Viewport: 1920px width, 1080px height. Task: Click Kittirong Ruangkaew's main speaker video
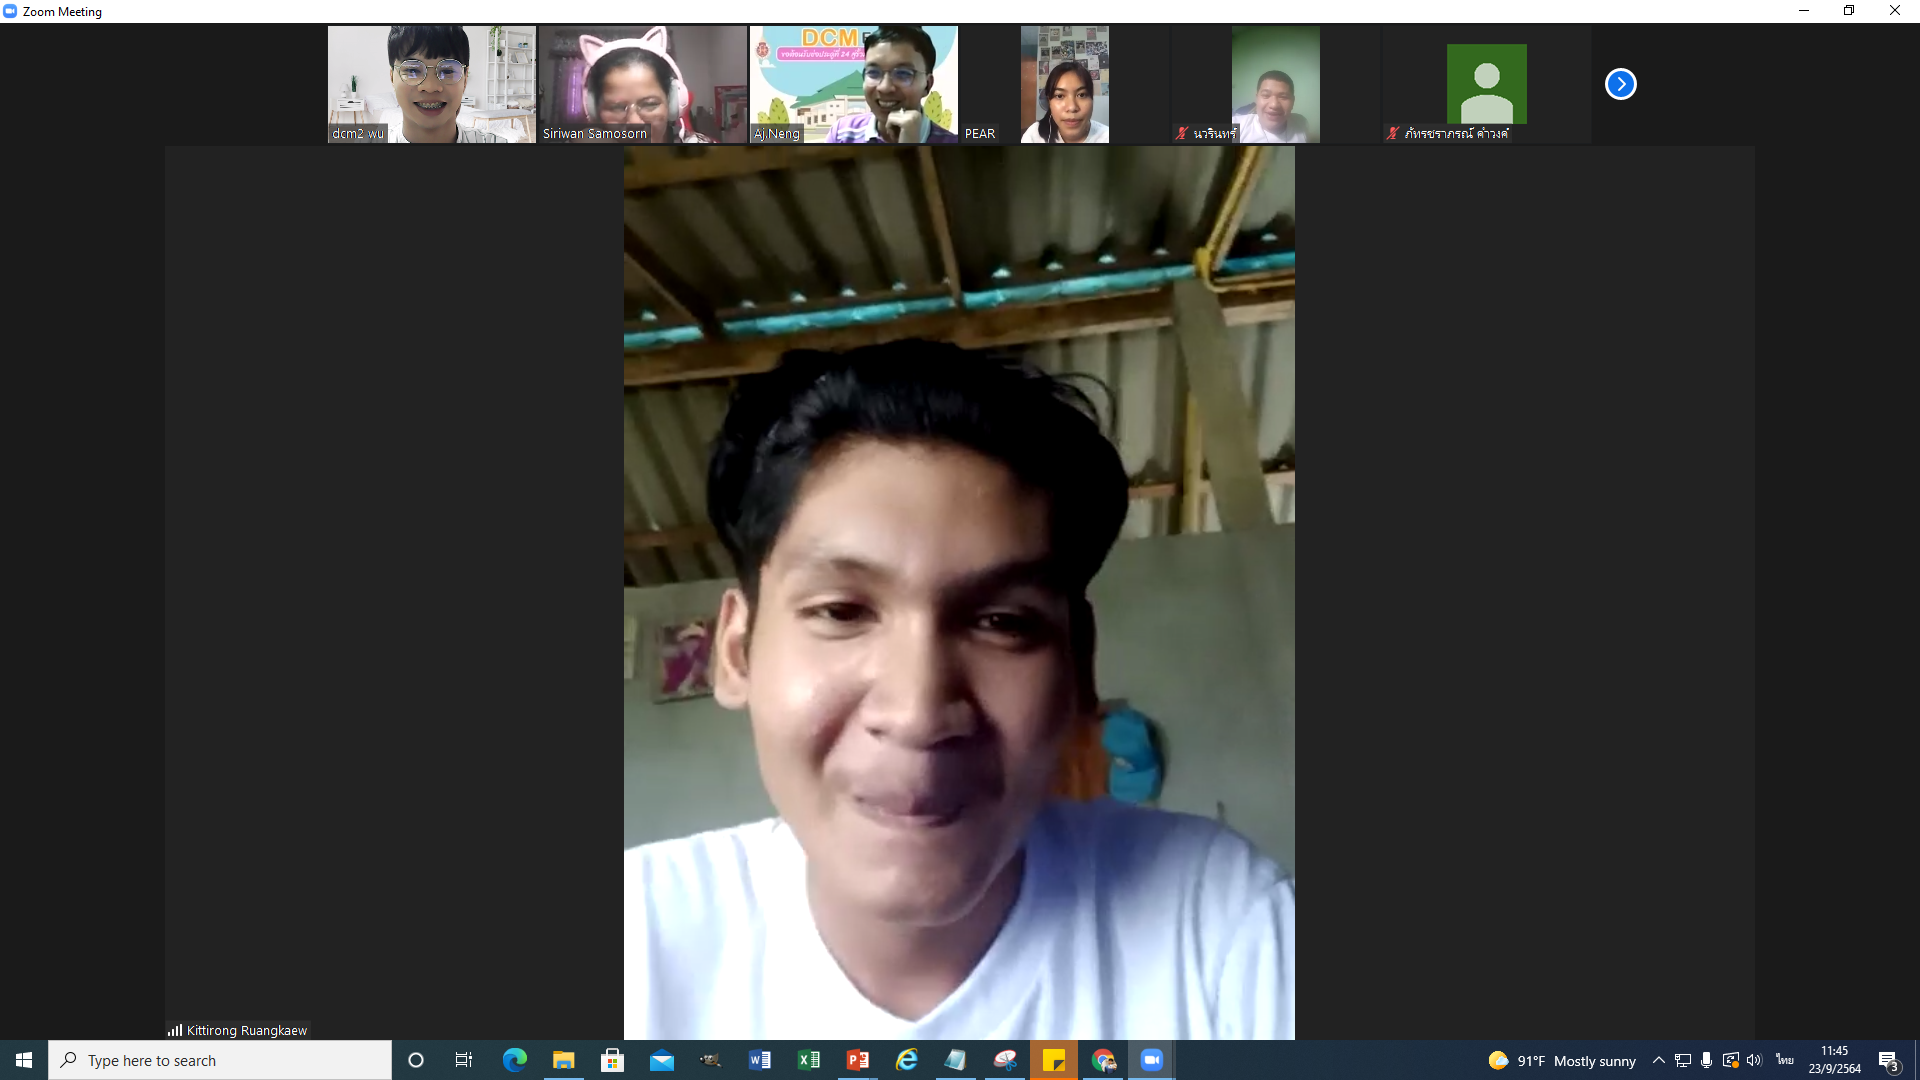coord(959,593)
